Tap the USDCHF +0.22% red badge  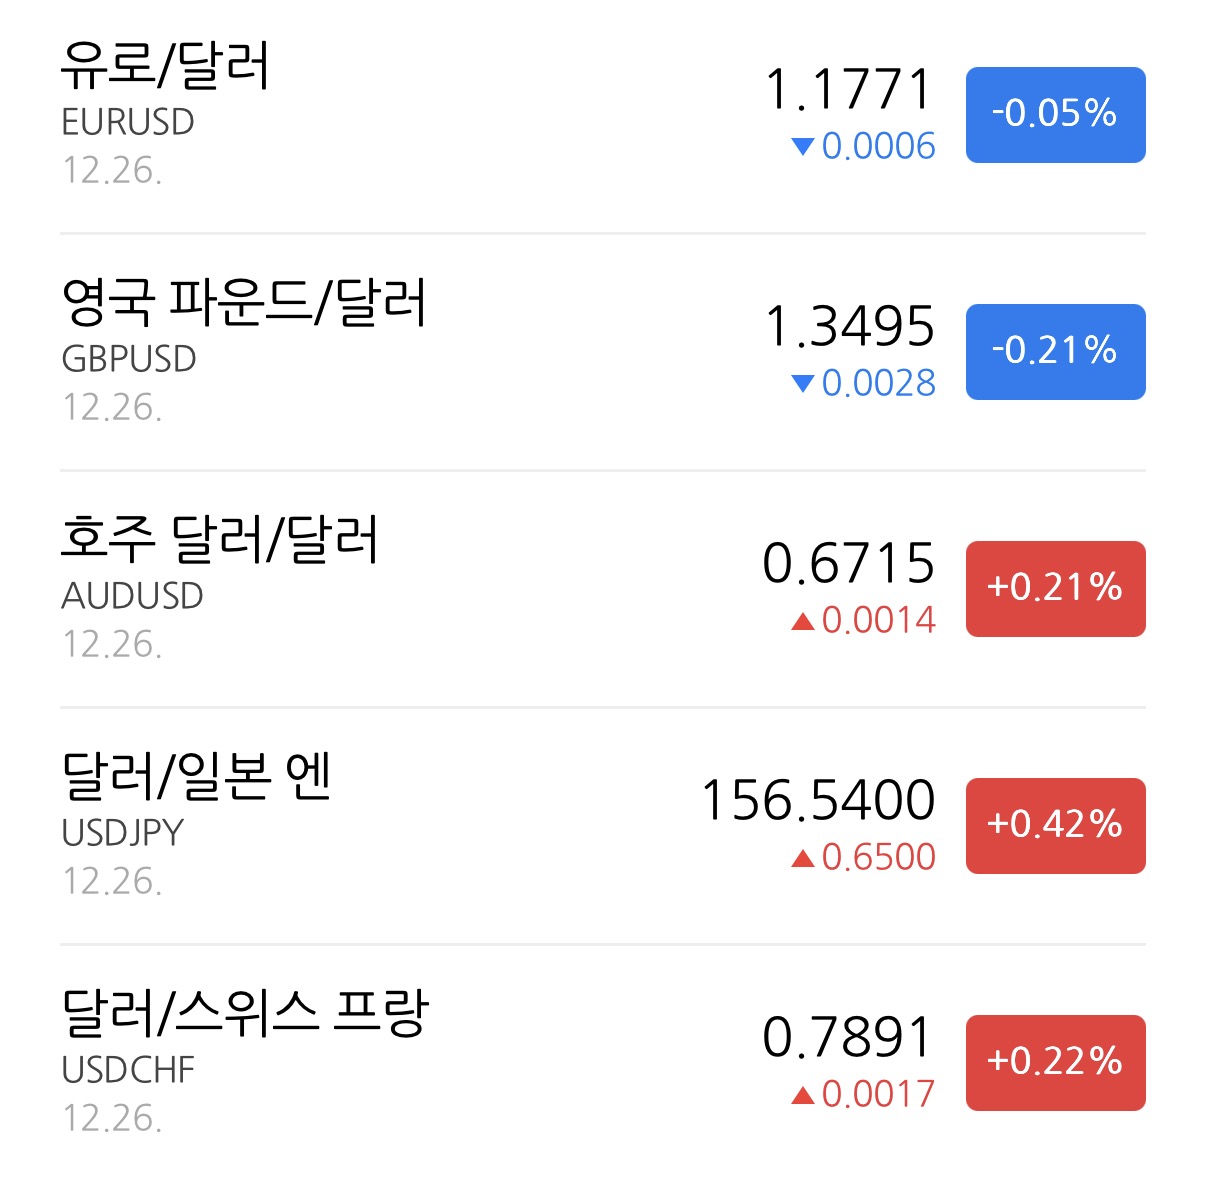[1055, 1062]
